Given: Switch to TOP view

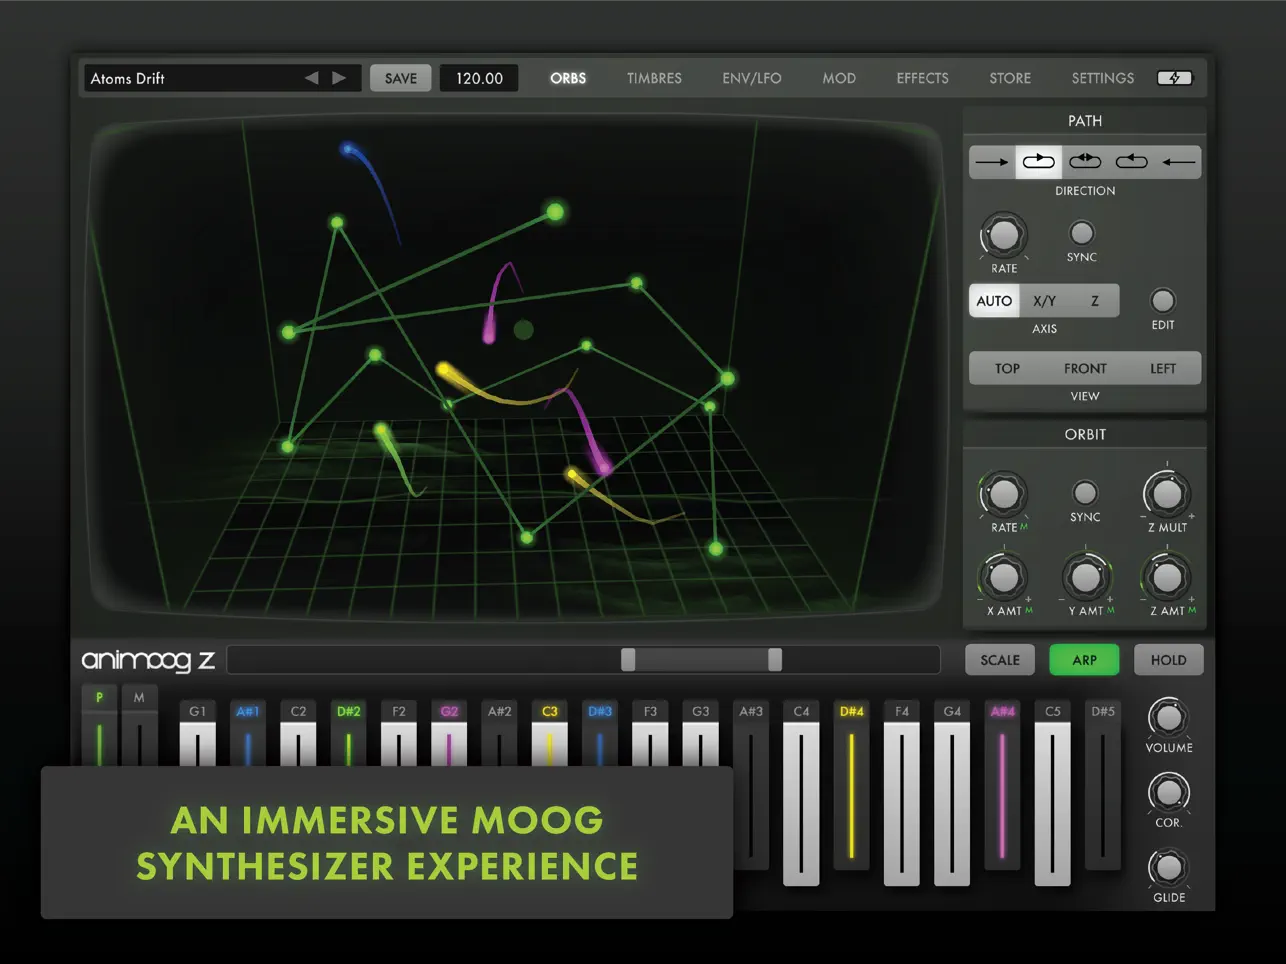Looking at the screenshot, I should (x=1007, y=369).
